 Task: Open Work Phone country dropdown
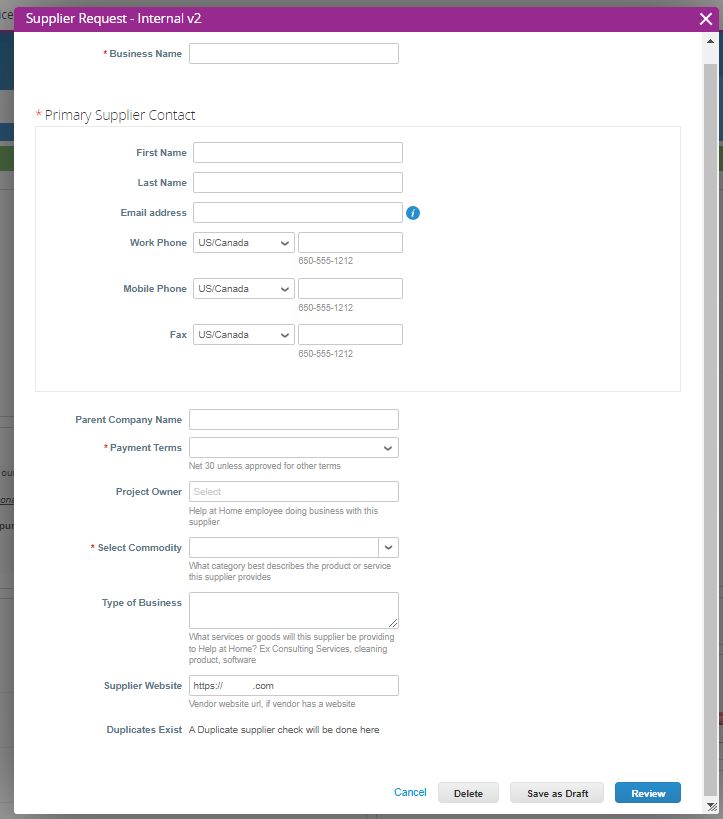coord(243,242)
